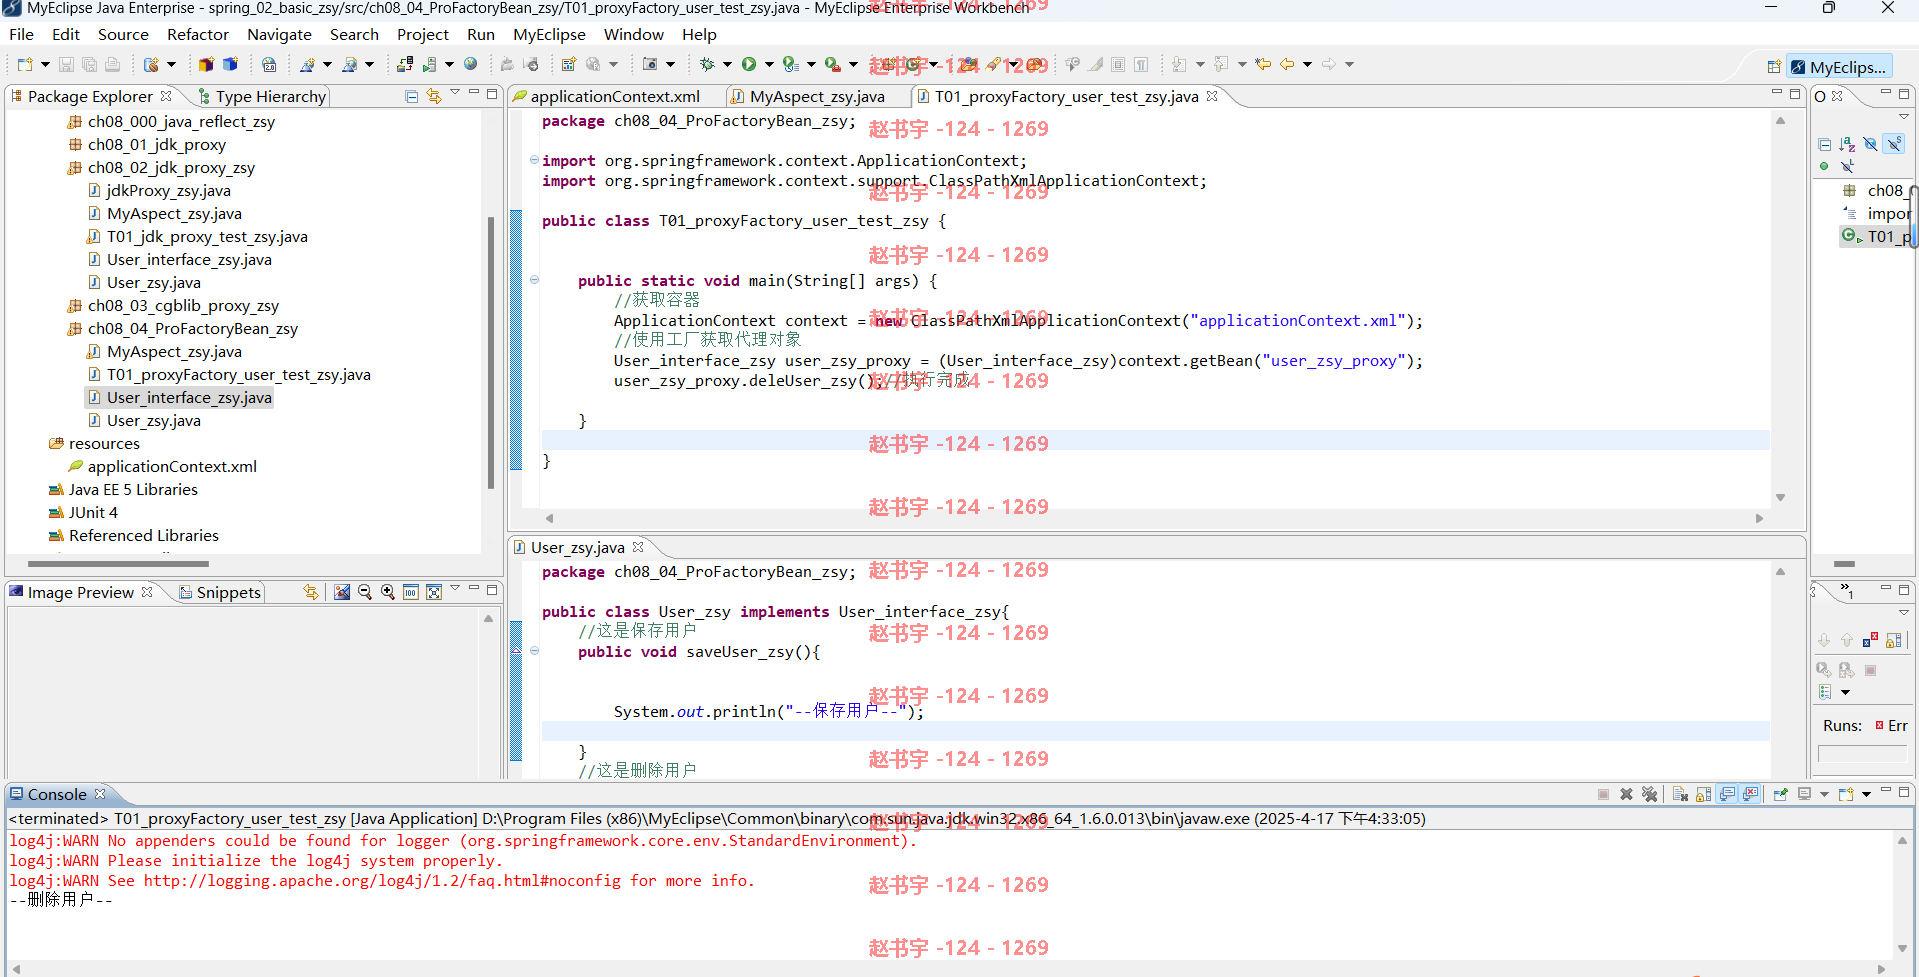Switch to Snippets tab
The width and height of the screenshot is (1919, 977).
(x=220, y=592)
